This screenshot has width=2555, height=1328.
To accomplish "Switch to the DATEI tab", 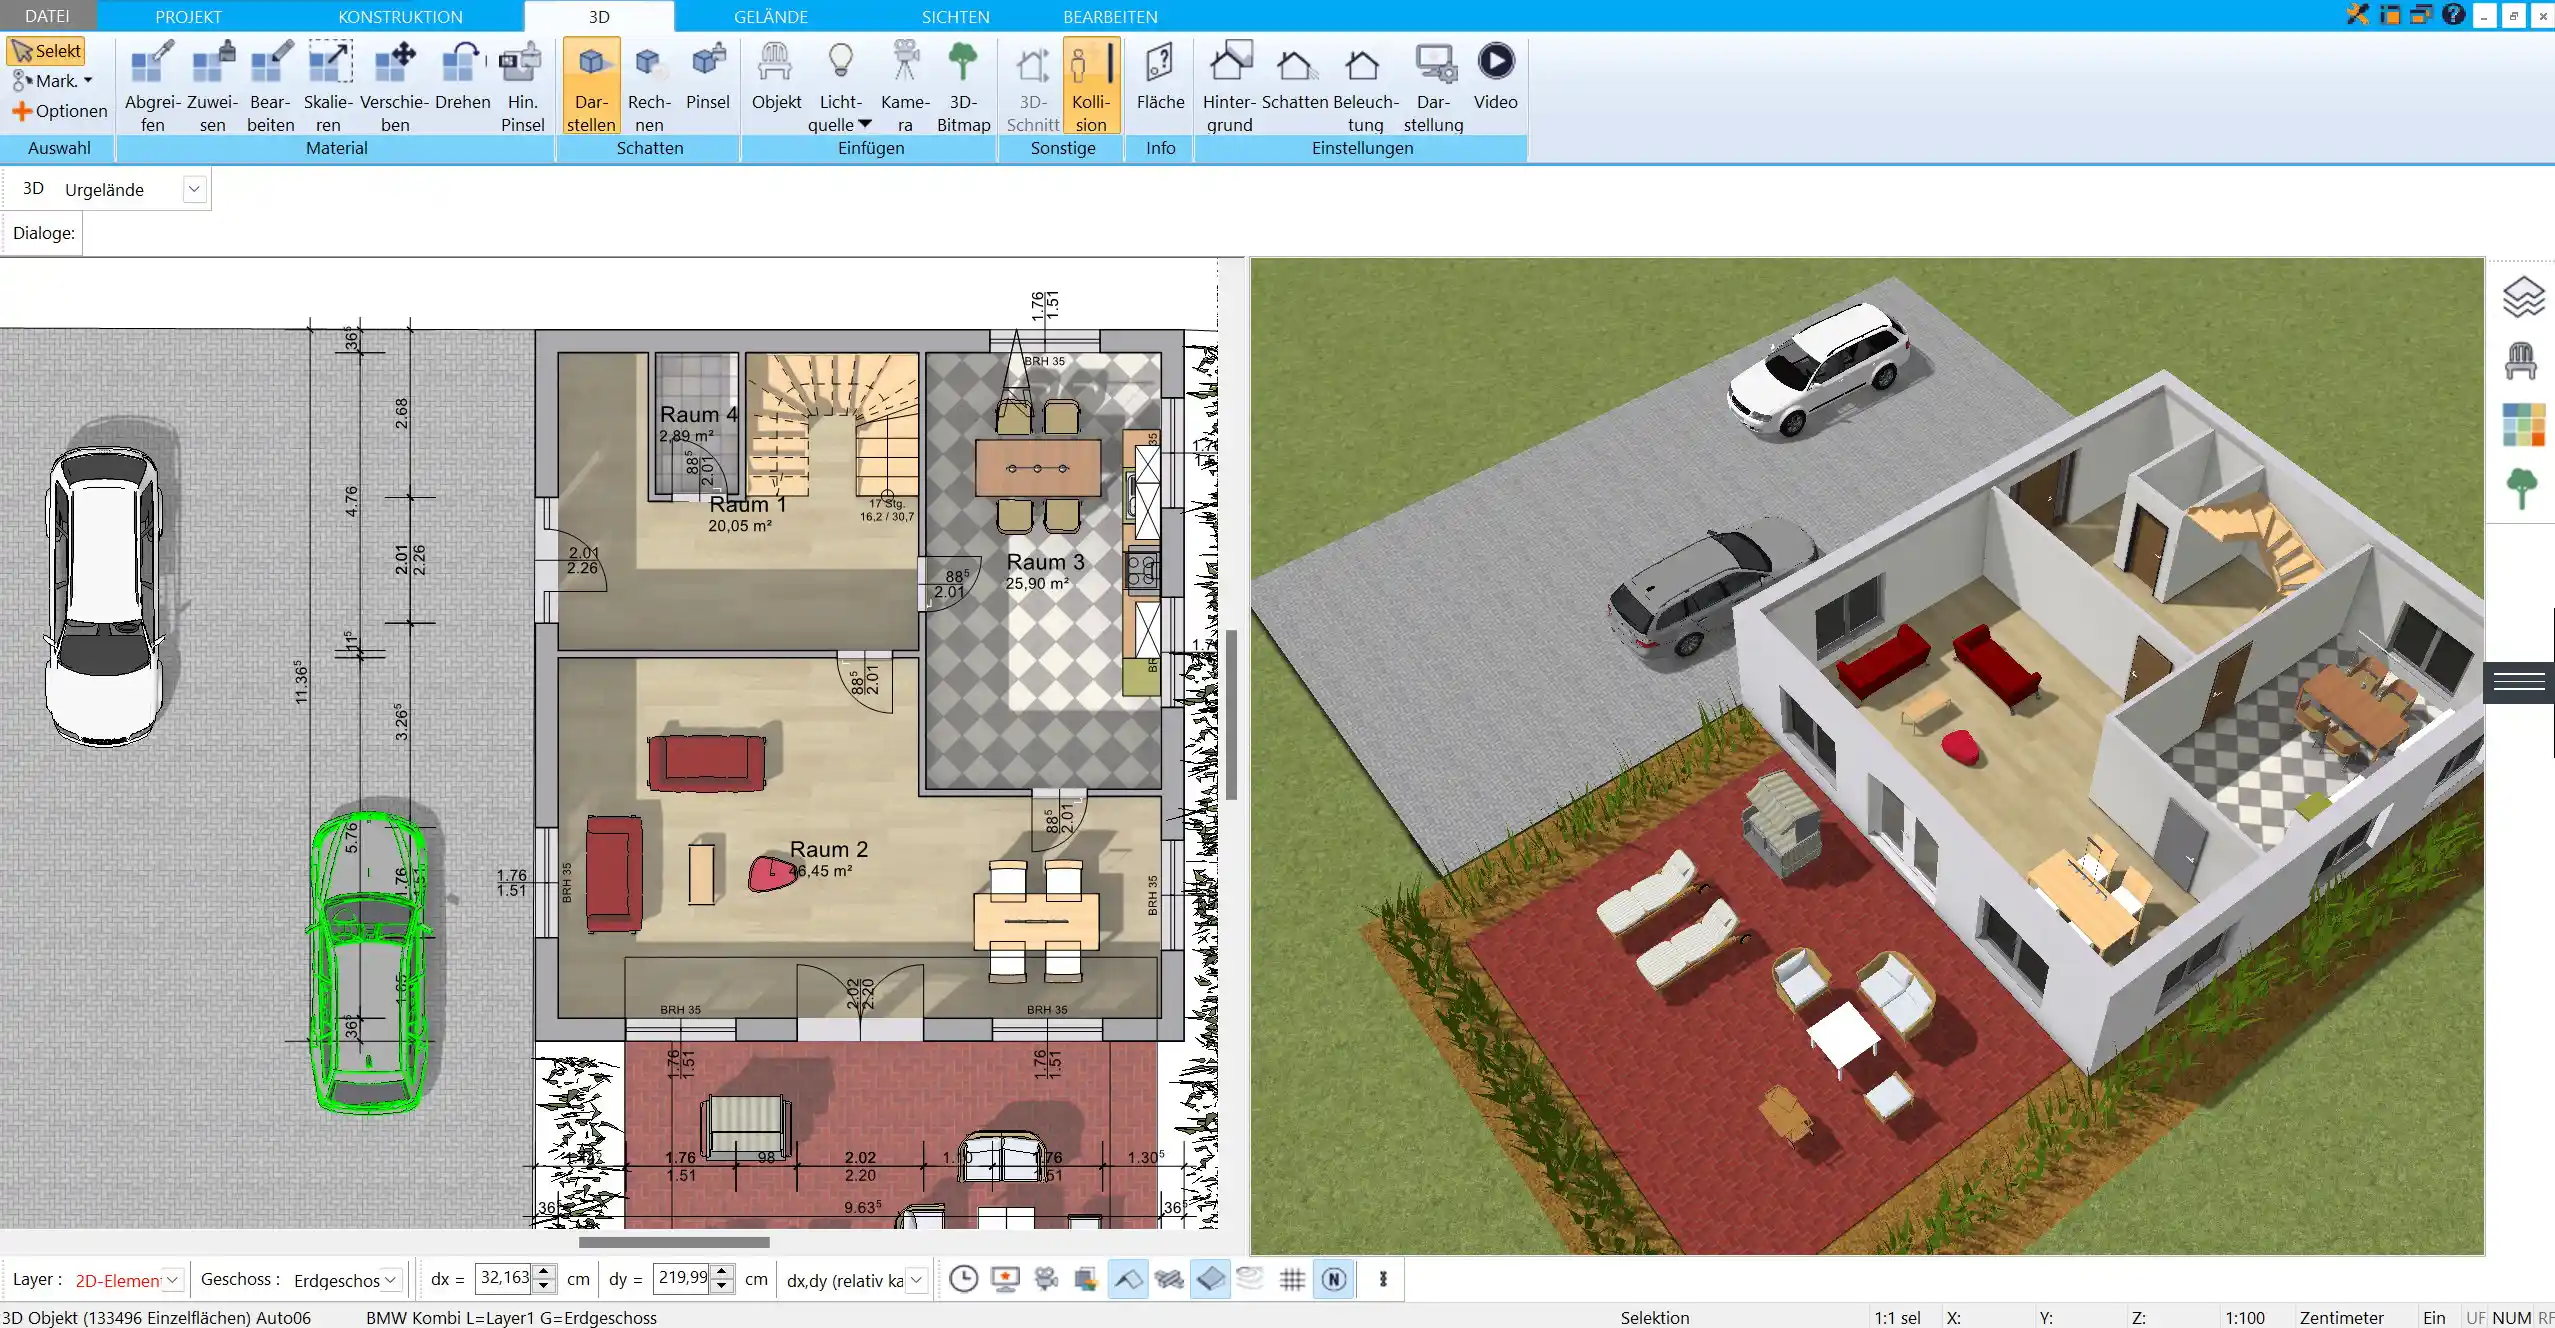I will (x=47, y=16).
